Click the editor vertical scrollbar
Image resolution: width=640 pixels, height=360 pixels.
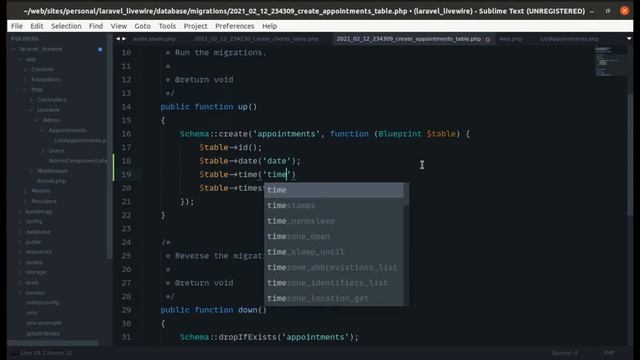pyautogui.click(x=630, y=154)
